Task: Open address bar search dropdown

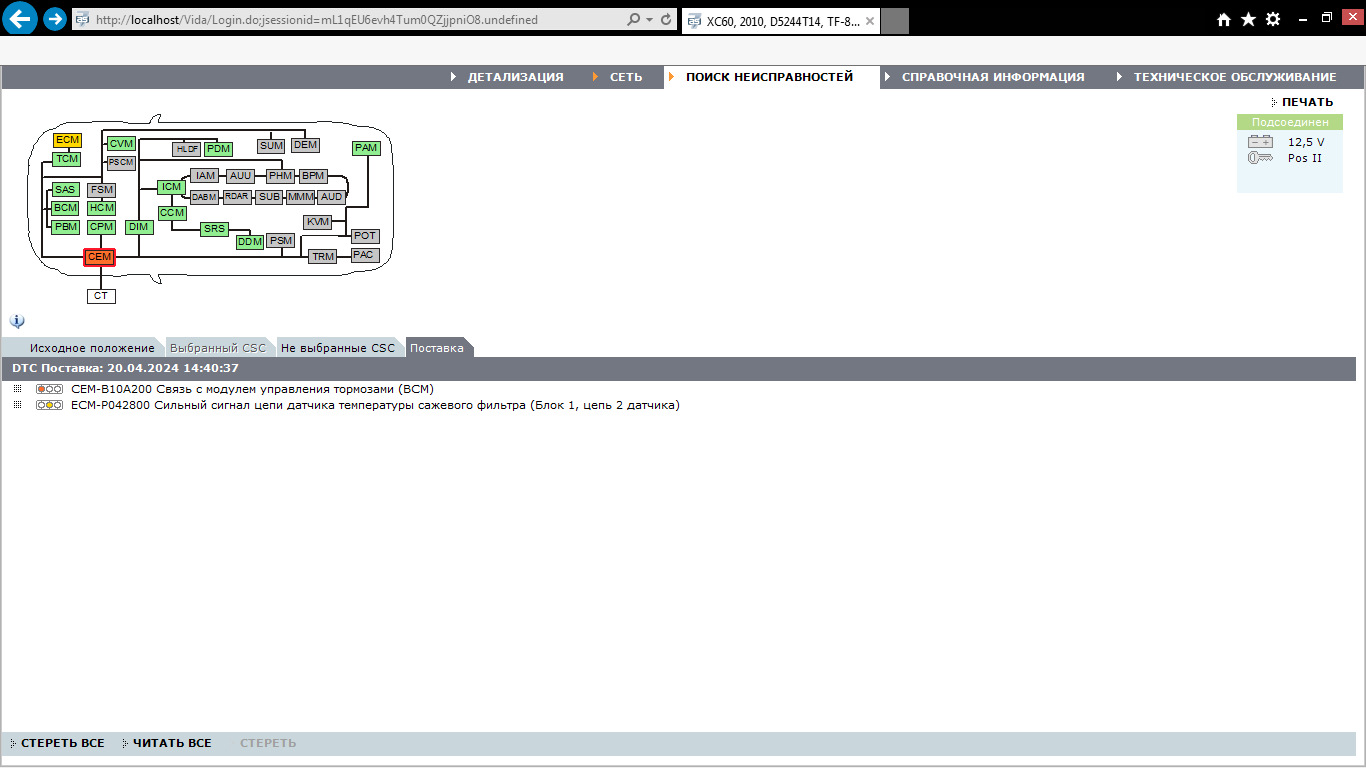Action: coord(650,19)
